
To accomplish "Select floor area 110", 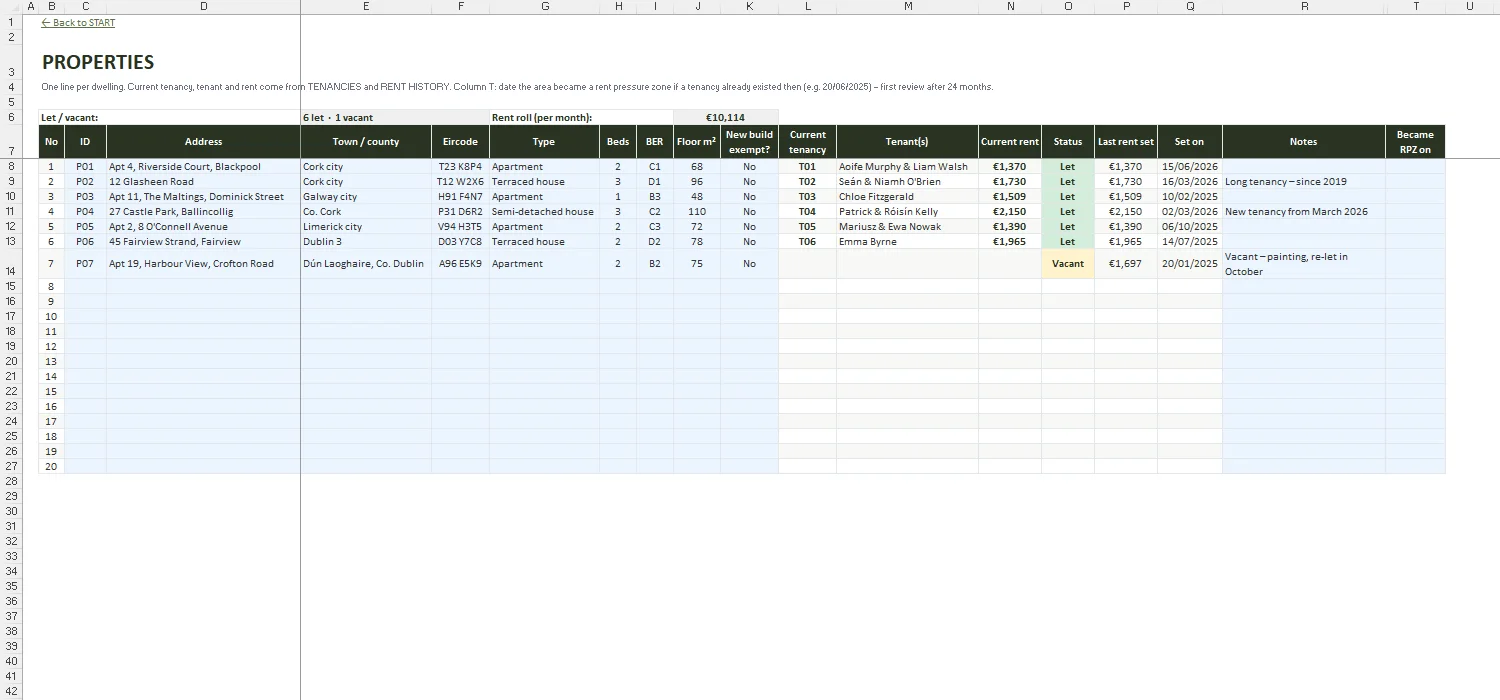I will [x=697, y=212].
